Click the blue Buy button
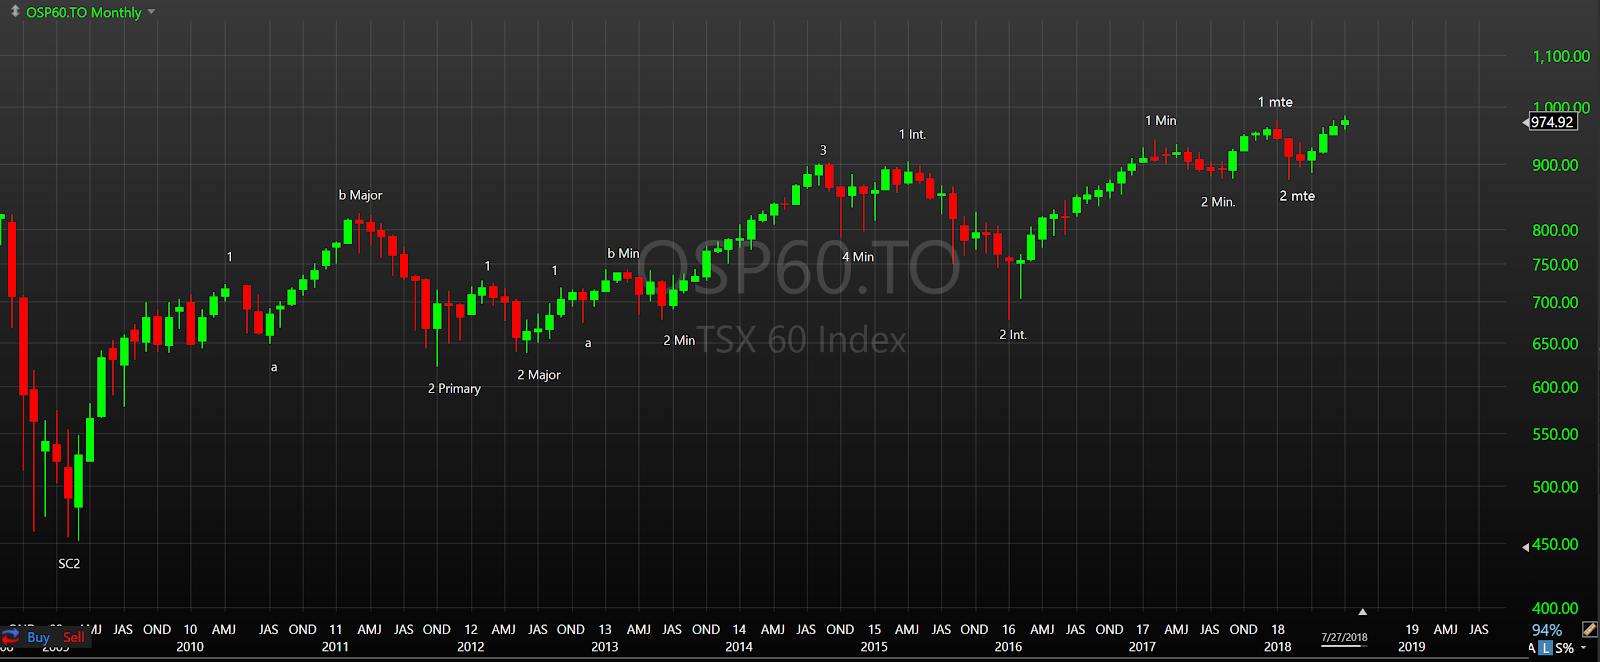 click(x=39, y=637)
